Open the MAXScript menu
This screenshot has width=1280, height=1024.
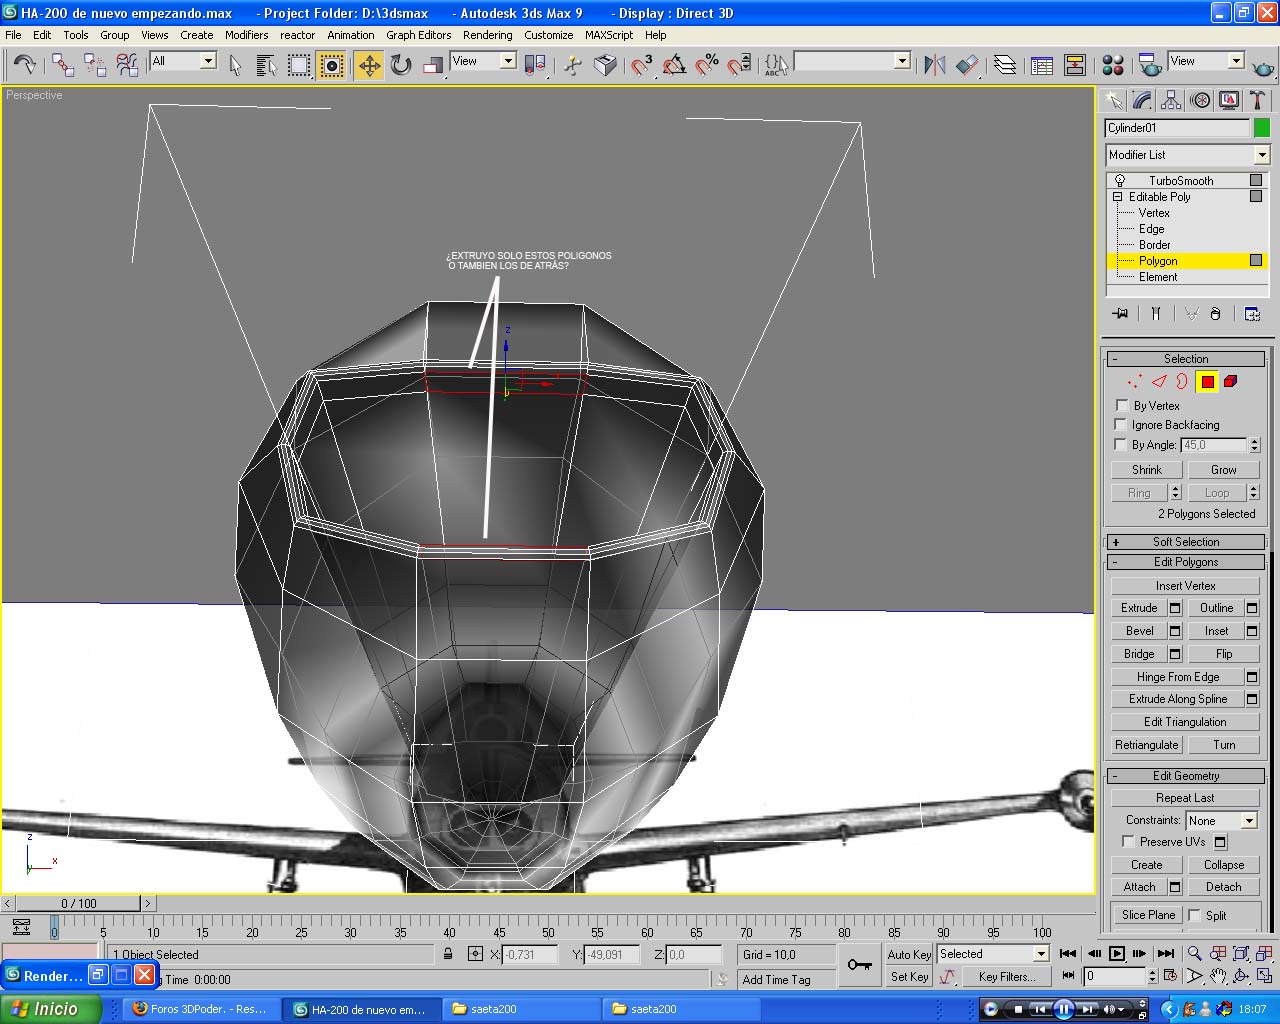608,35
